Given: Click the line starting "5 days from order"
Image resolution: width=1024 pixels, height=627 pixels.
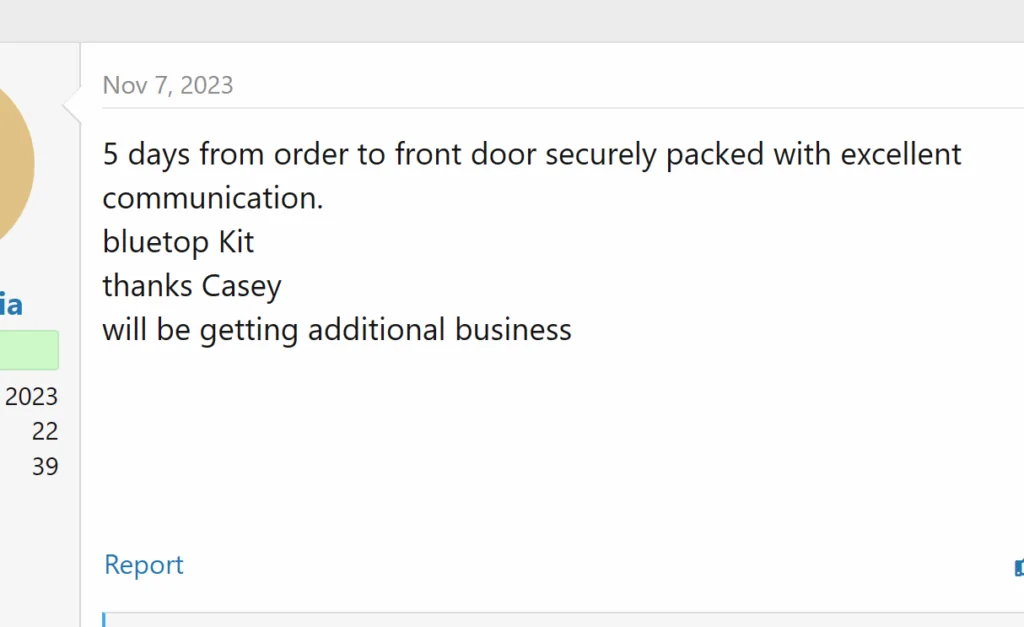Looking at the screenshot, I should coord(531,155).
